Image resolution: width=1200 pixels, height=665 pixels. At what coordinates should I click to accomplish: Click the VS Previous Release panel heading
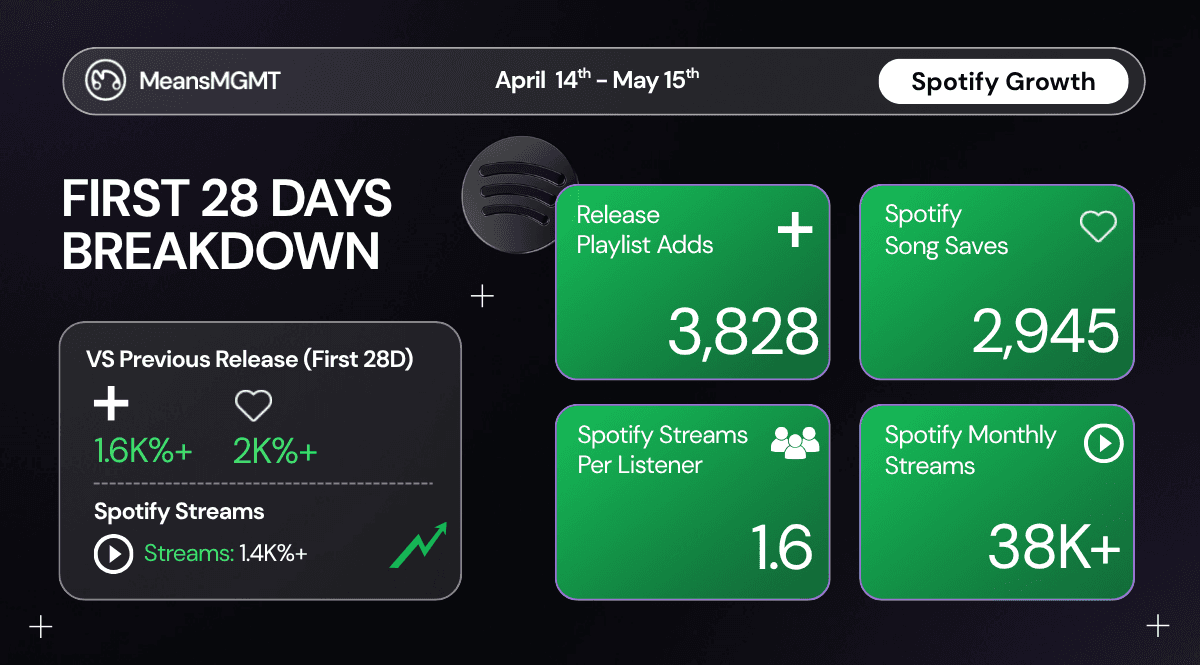click(250, 360)
